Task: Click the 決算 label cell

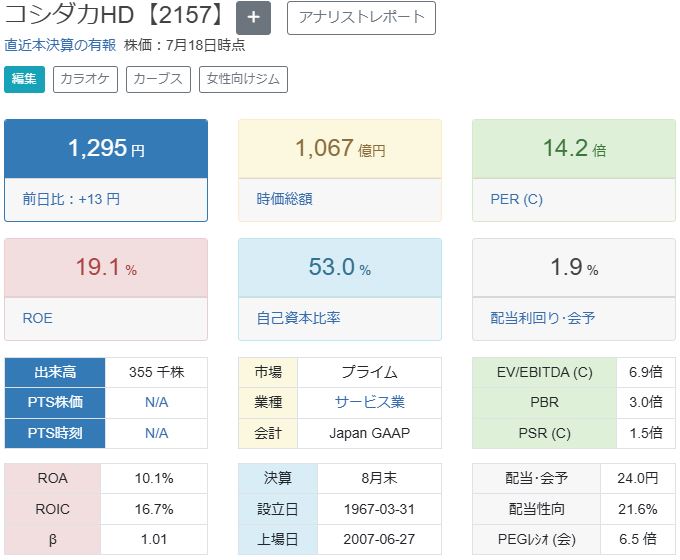Action: pyautogui.click(x=278, y=478)
